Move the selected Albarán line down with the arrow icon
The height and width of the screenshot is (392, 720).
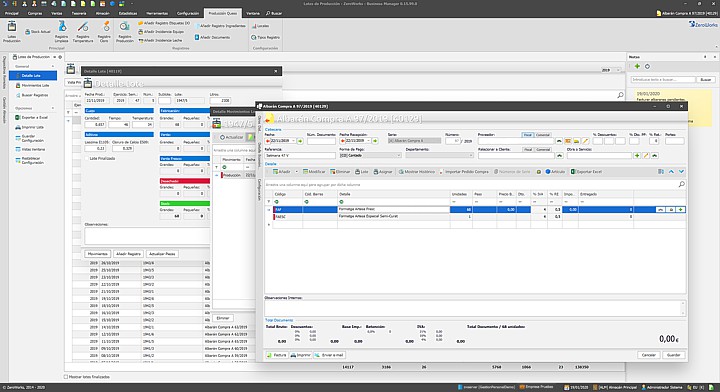click(681, 172)
